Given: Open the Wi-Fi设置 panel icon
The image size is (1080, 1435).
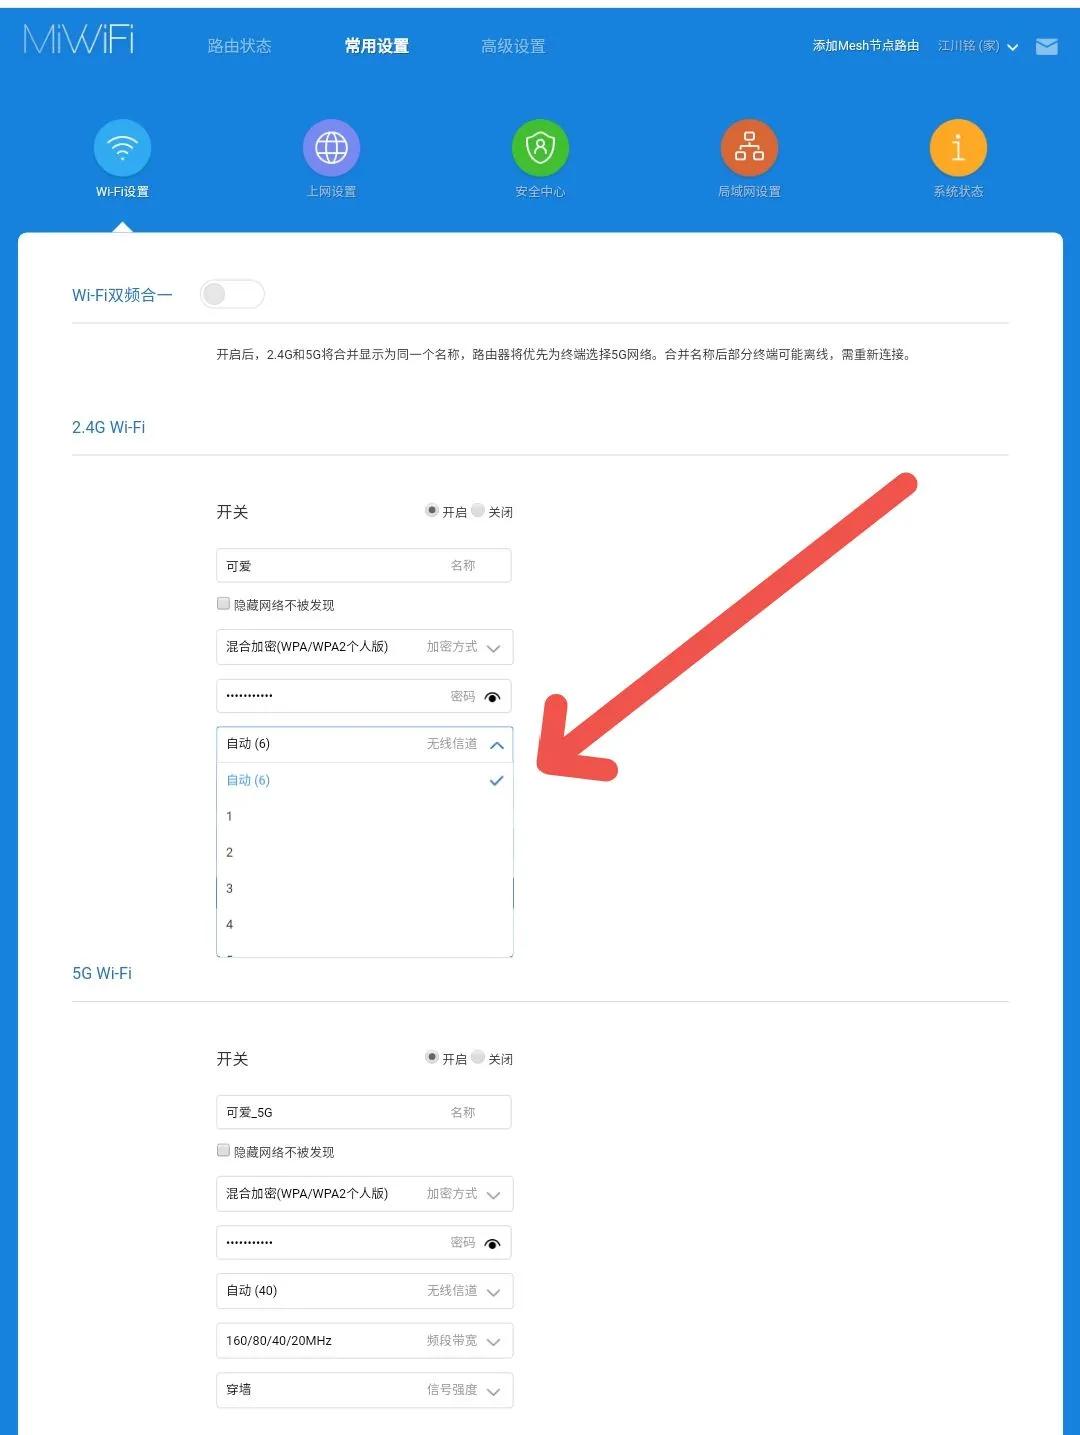Looking at the screenshot, I should pos(122,146).
